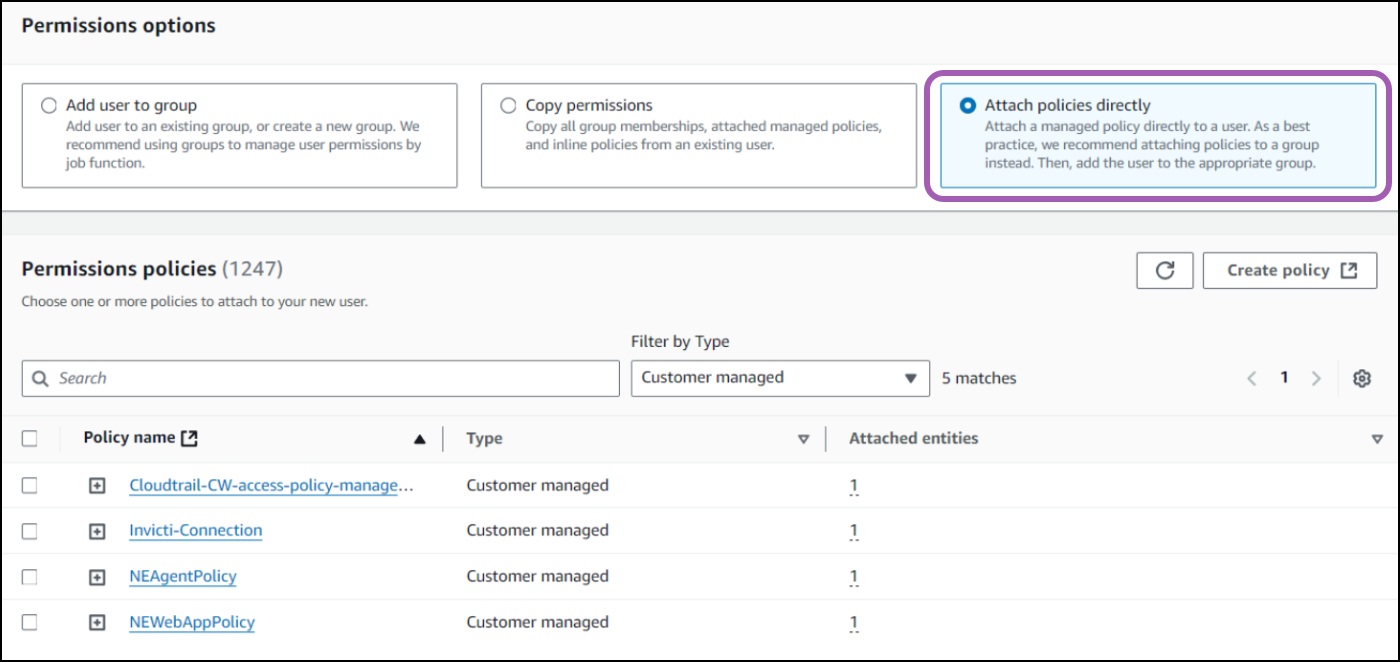
Task: Expand details for NEAgentPolicy
Action: tap(97, 576)
